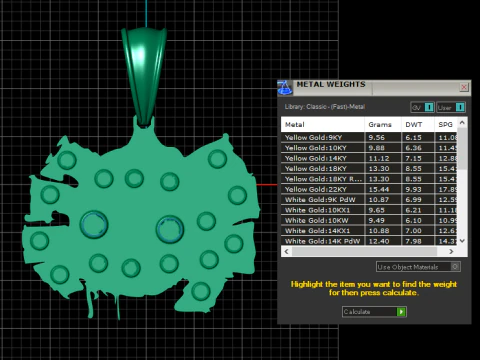Click the 7.15 DWT value
The image size is (480, 360).
(413, 158)
